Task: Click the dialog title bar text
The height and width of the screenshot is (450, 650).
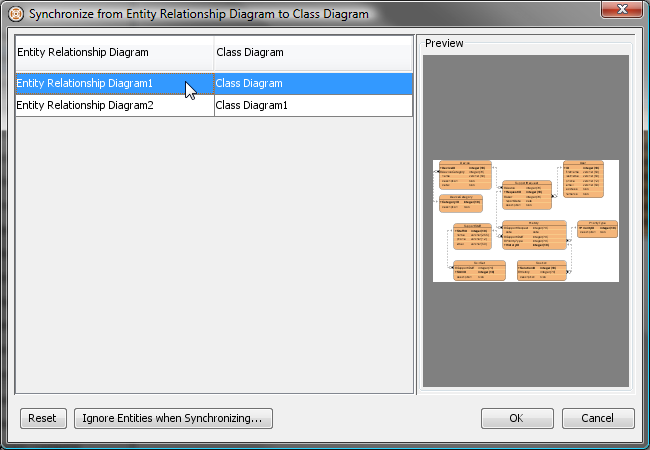Action: (x=199, y=14)
